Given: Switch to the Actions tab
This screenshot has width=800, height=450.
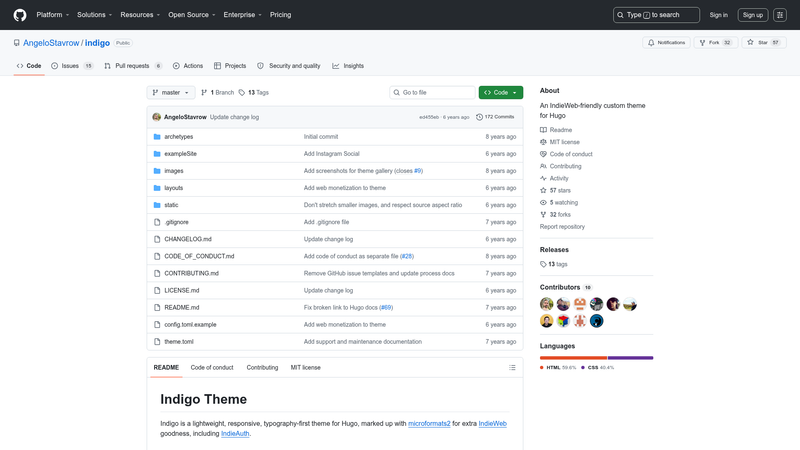Looking at the screenshot, I should 188,66.
